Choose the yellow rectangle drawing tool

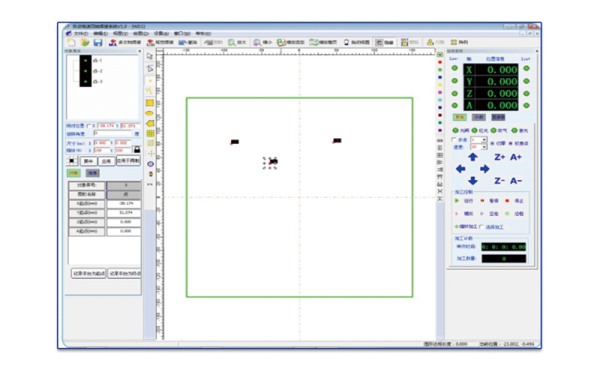(x=150, y=103)
